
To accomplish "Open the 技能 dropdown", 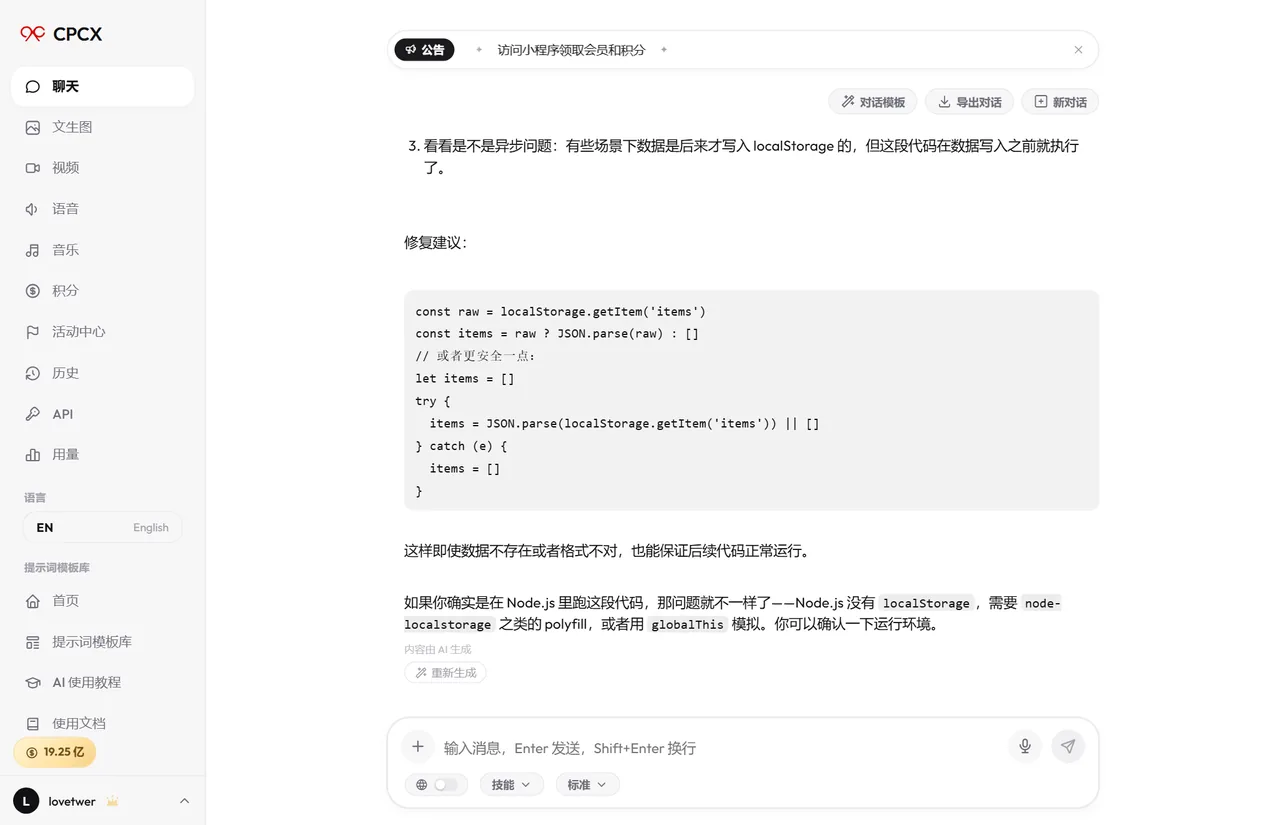I will click(511, 785).
